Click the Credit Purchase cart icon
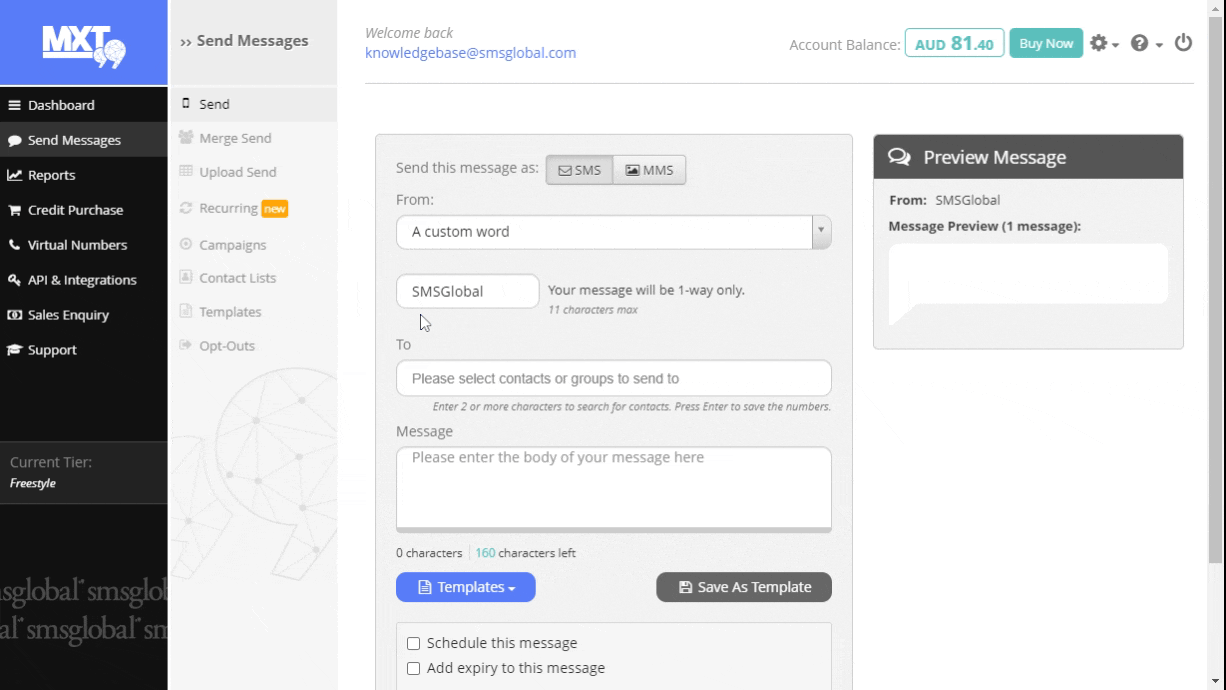Viewport: 1226px width, 690px height. [x=15, y=210]
